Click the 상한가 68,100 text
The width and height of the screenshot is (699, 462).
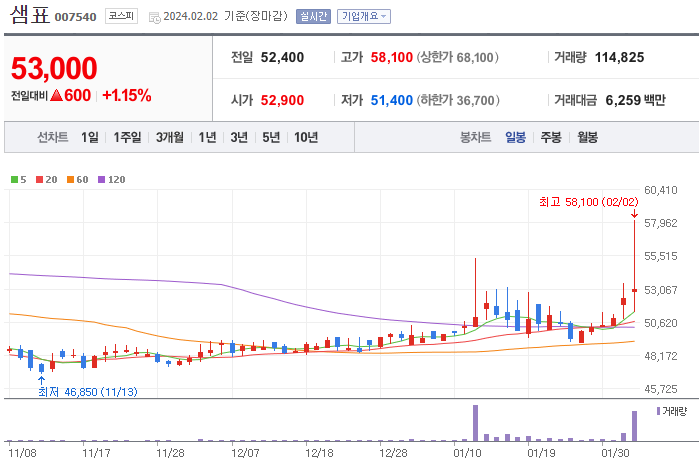point(458,57)
